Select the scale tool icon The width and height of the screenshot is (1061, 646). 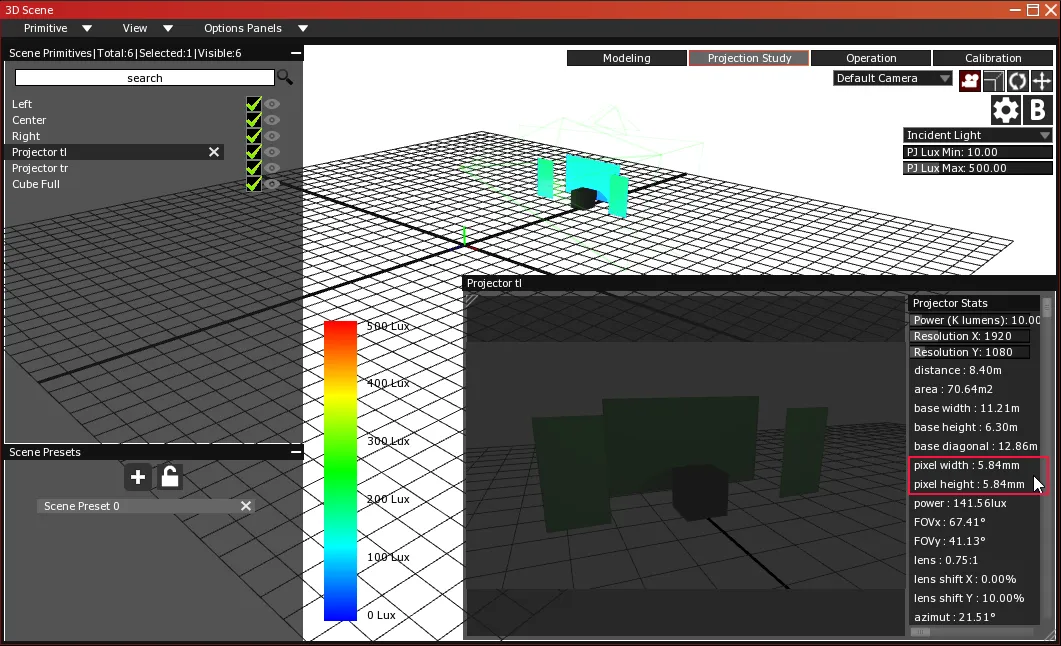[x=993, y=80]
